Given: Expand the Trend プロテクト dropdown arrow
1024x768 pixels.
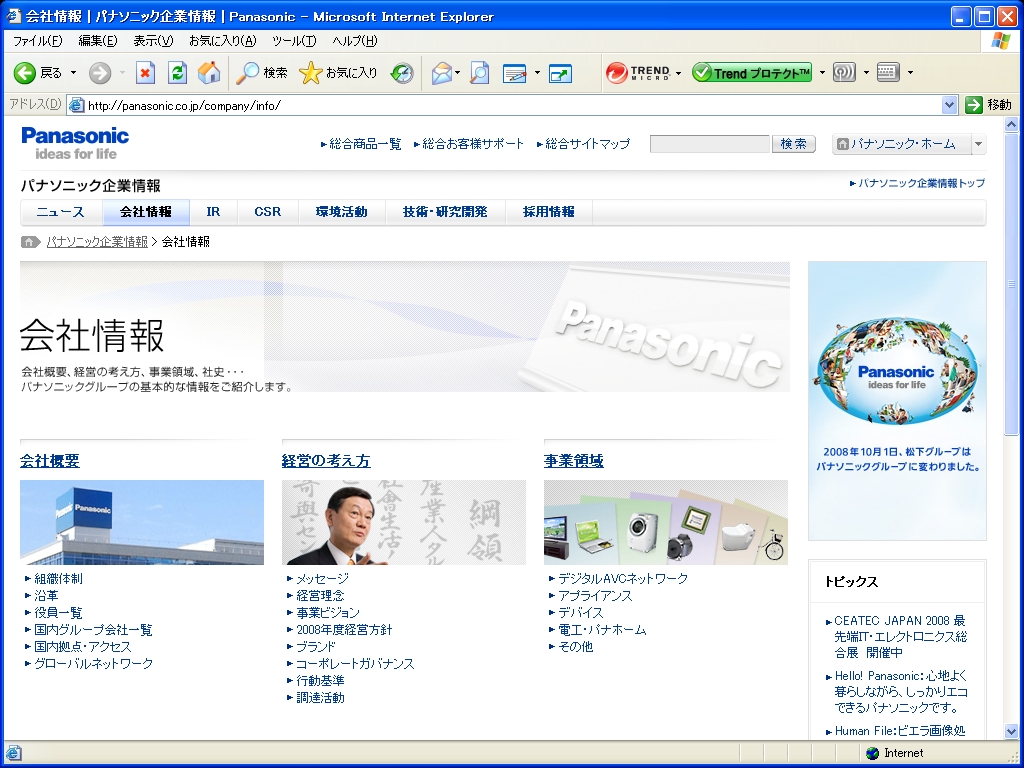Looking at the screenshot, I should coord(822,72).
